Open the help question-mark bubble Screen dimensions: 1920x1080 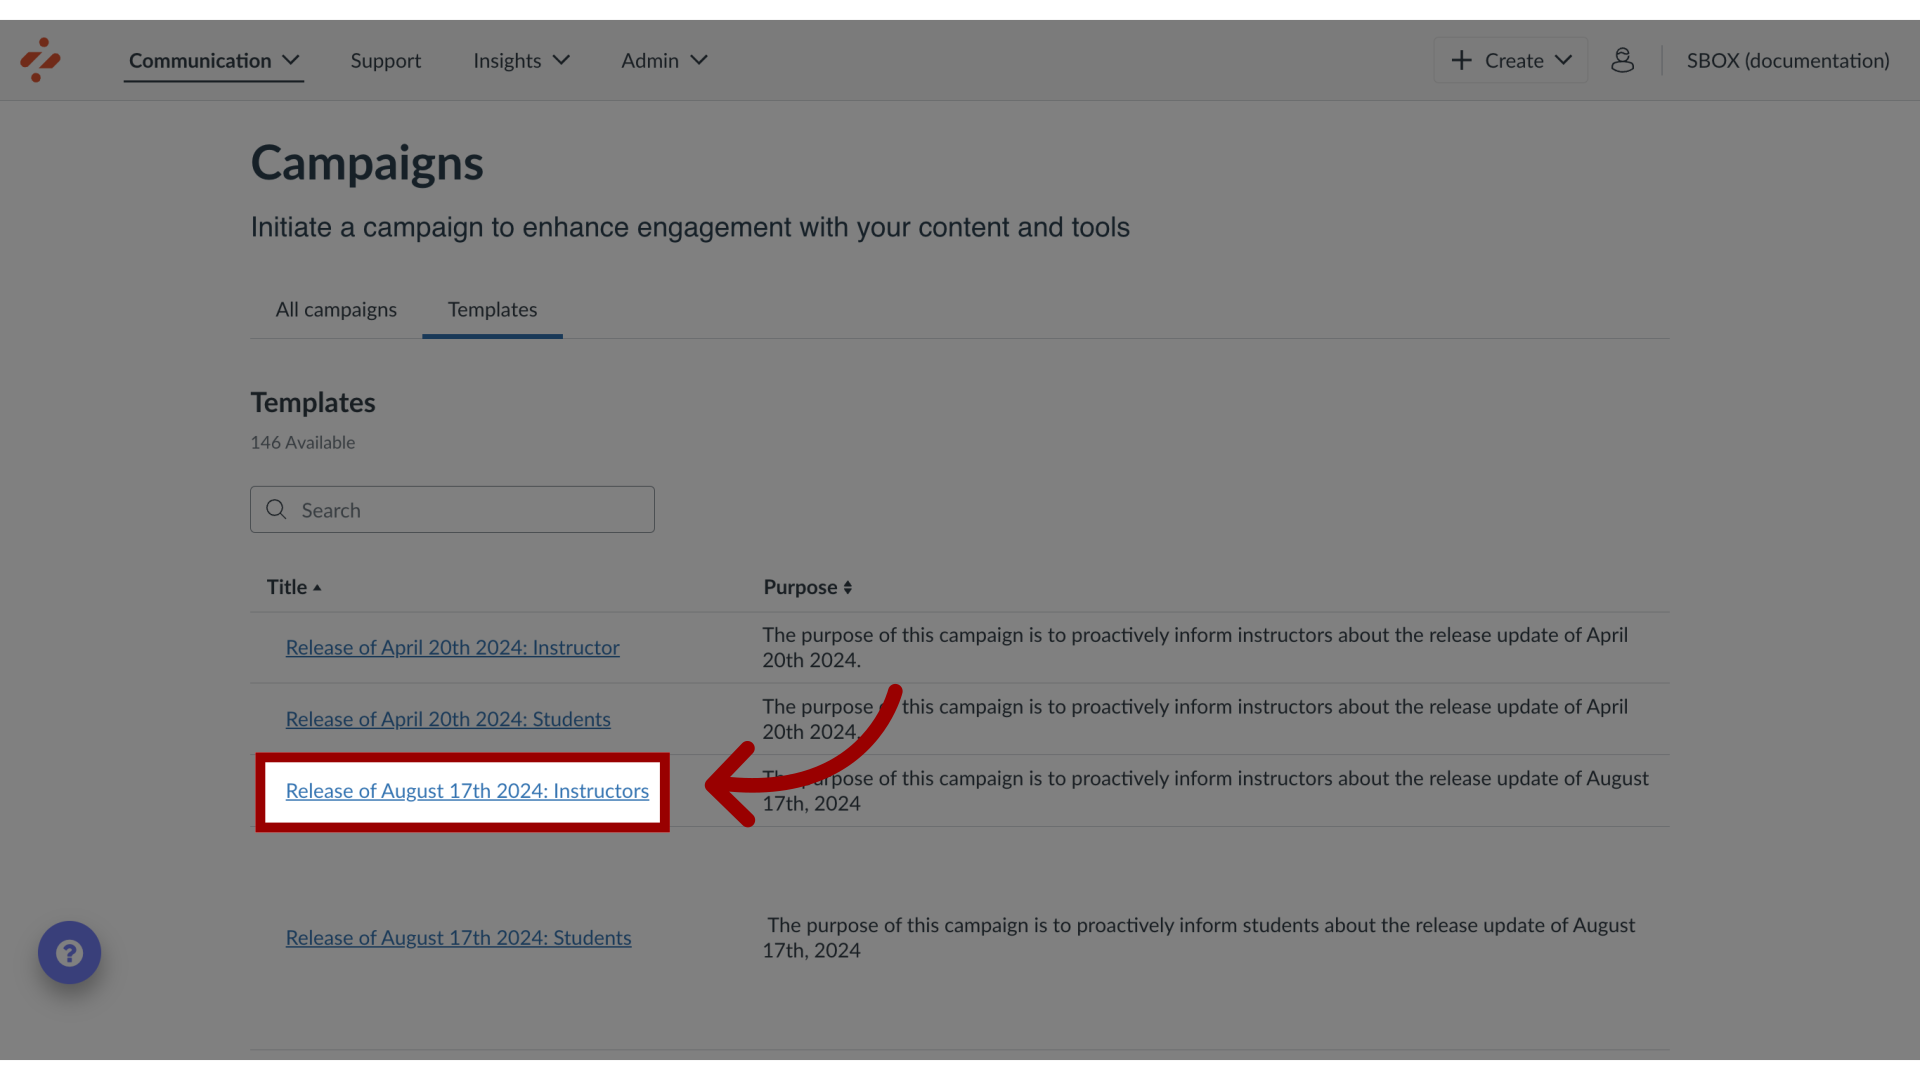[69, 952]
